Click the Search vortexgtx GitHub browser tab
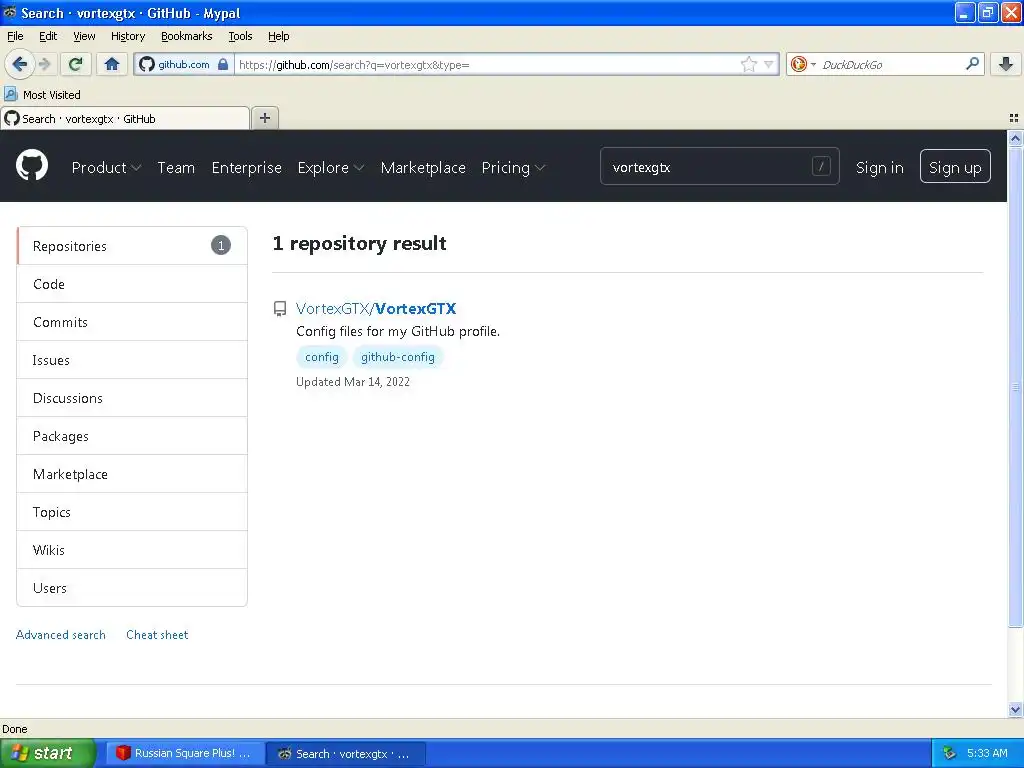The image size is (1024, 768). pyautogui.click(x=125, y=118)
